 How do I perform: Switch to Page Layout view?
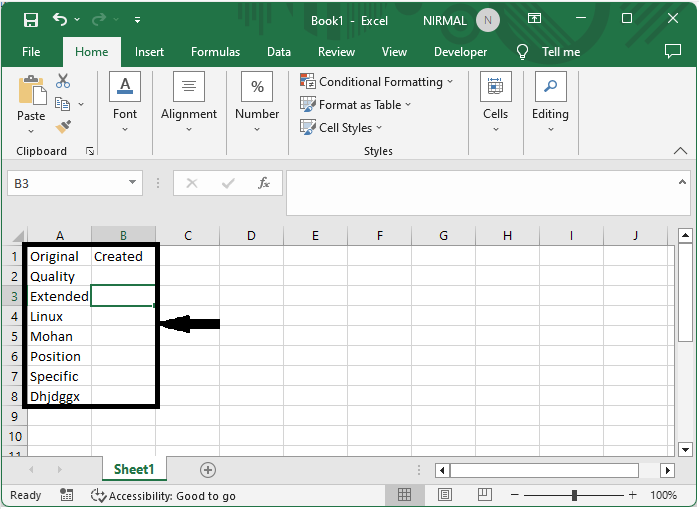pos(444,494)
